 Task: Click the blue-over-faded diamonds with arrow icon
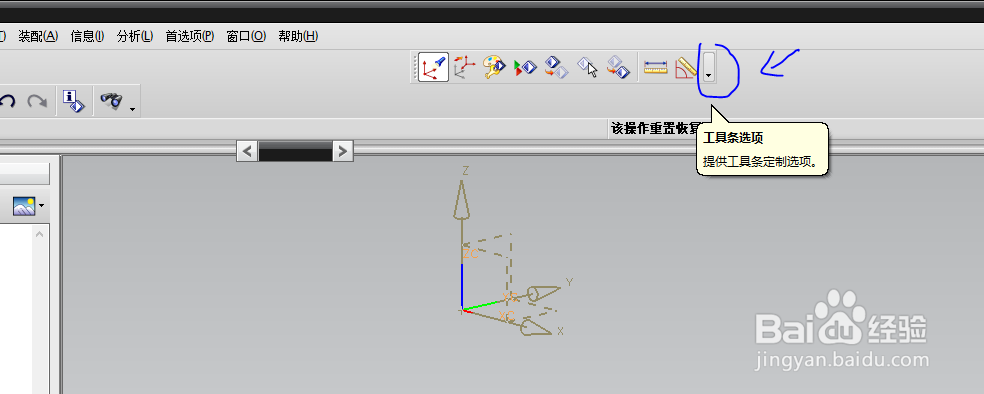pos(556,67)
